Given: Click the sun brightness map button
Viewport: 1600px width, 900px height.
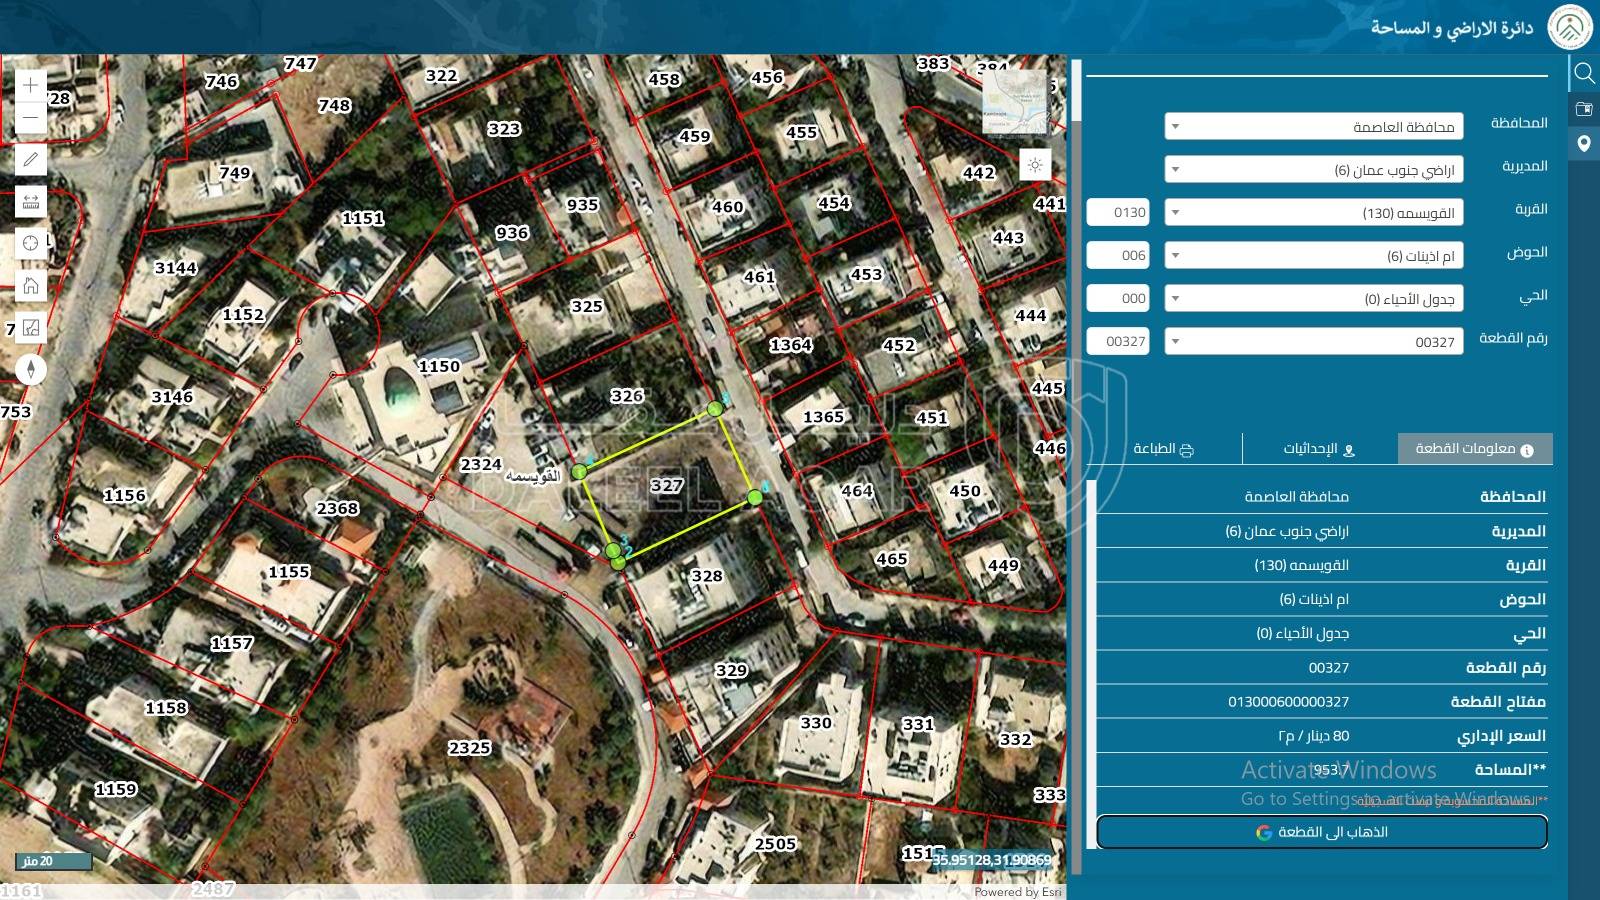Looking at the screenshot, I should click(1035, 165).
